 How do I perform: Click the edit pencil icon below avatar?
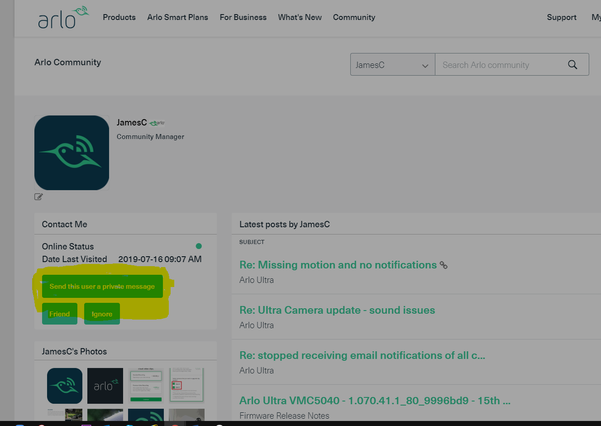[x=39, y=197]
